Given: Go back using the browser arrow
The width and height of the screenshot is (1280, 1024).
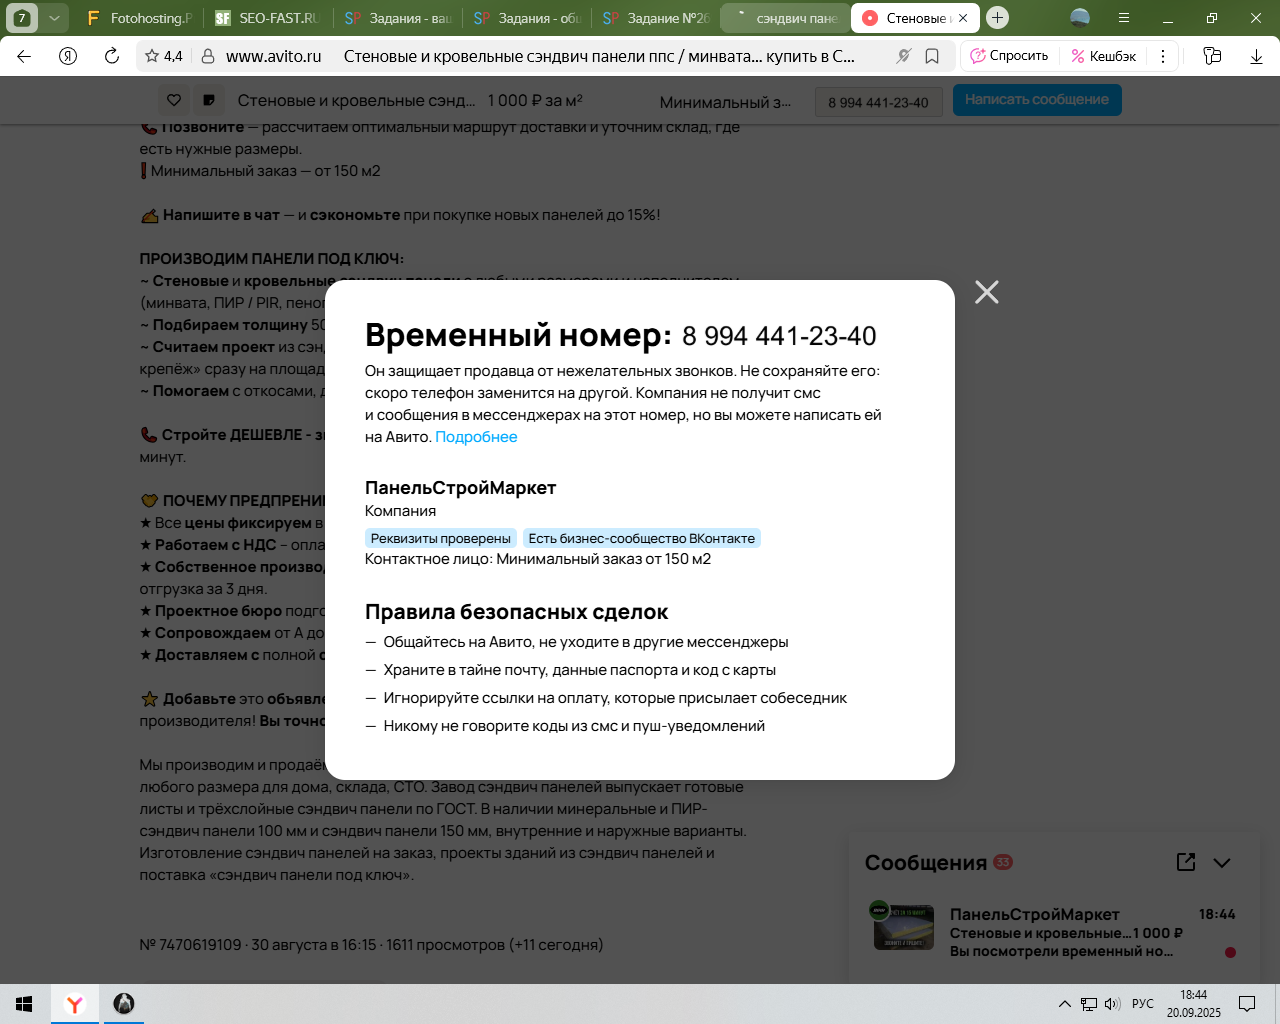Looking at the screenshot, I should click(24, 56).
